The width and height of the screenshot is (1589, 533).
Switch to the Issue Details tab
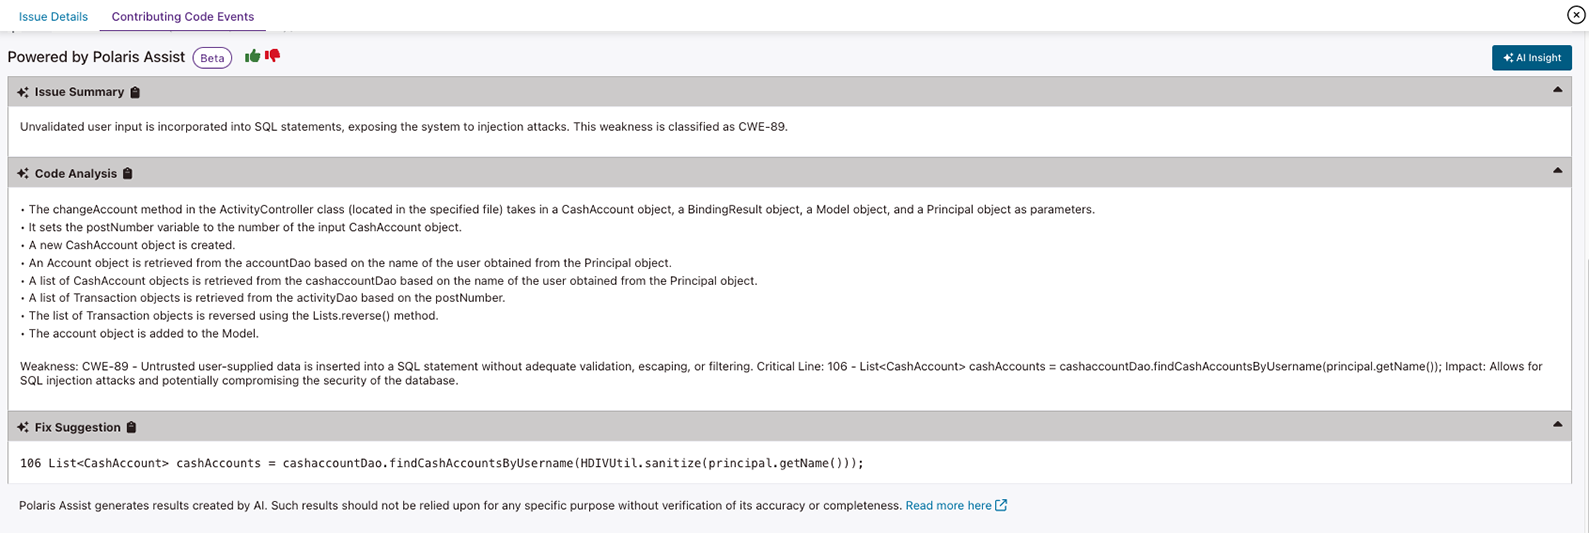53,17
